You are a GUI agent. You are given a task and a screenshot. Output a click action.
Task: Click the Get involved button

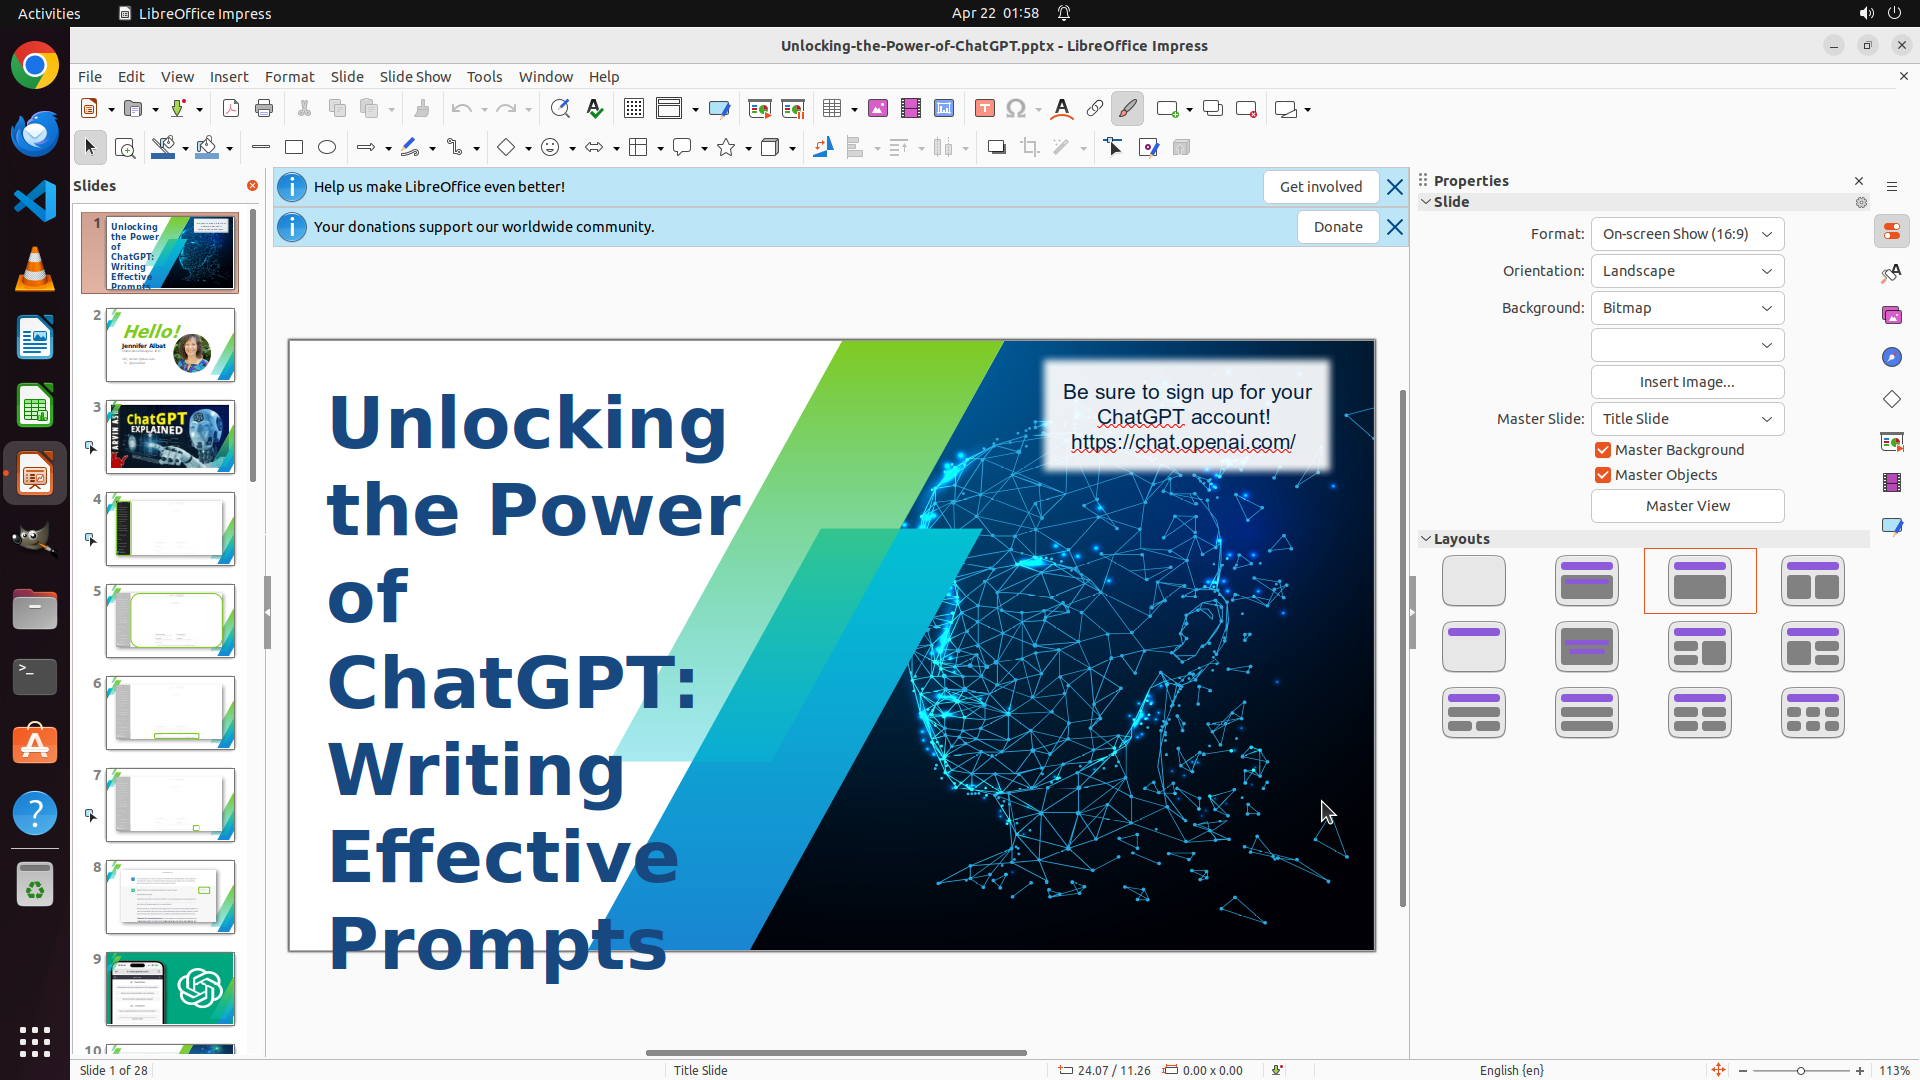[1320, 187]
